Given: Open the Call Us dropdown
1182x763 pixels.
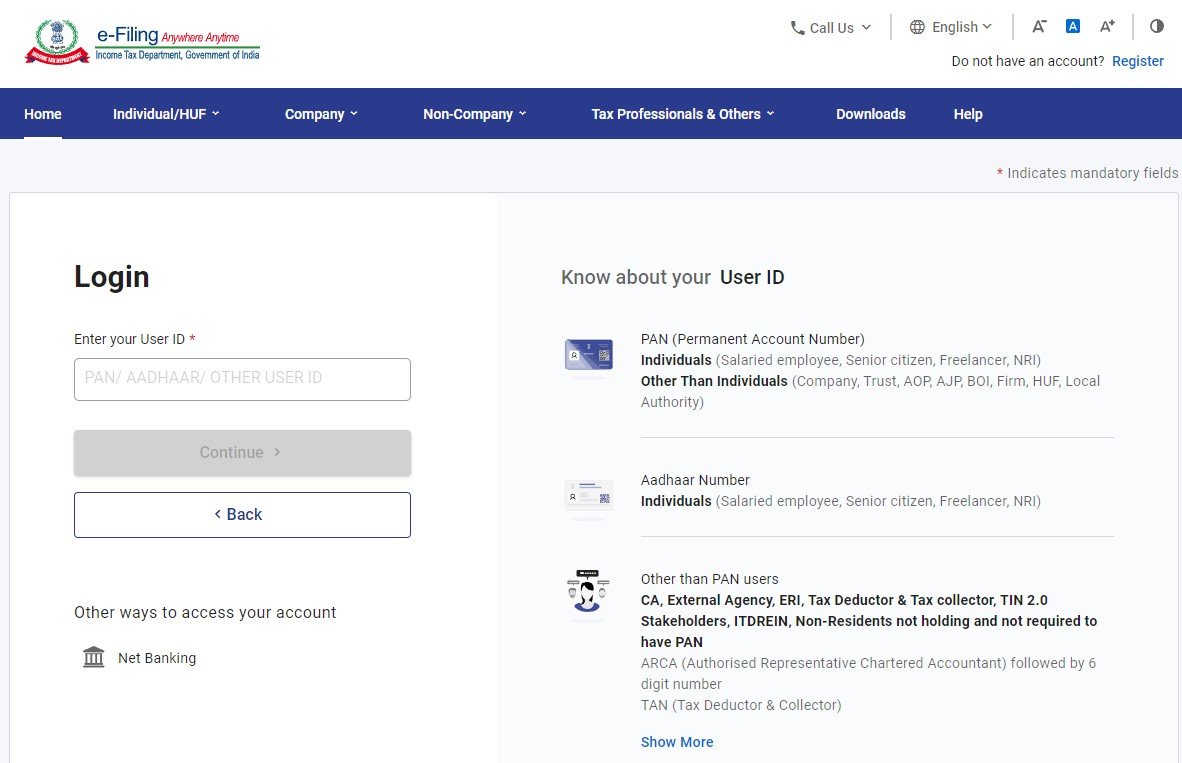Looking at the screenshot, I should click(x=831, y=28).
